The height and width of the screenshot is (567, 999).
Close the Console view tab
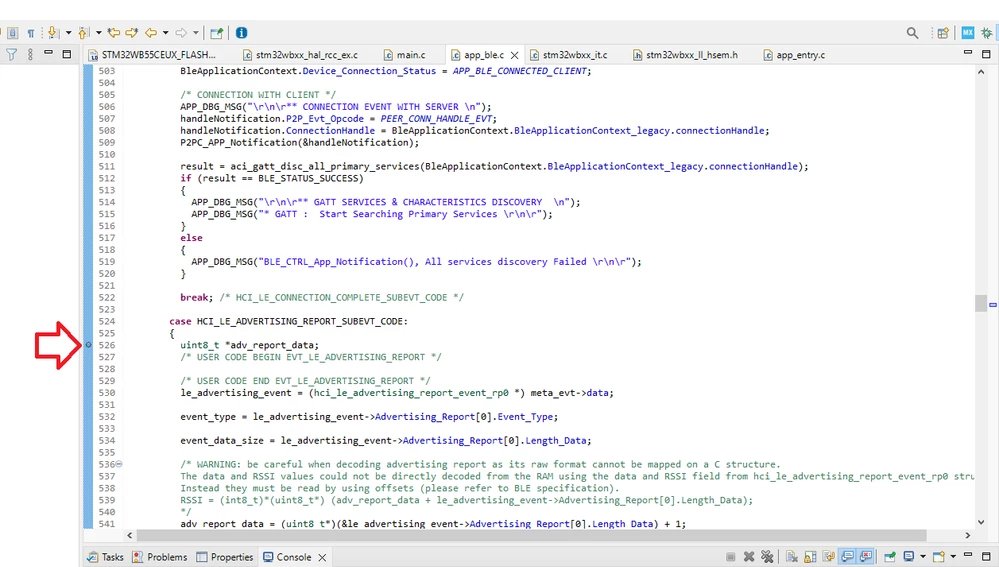[322, 557]
